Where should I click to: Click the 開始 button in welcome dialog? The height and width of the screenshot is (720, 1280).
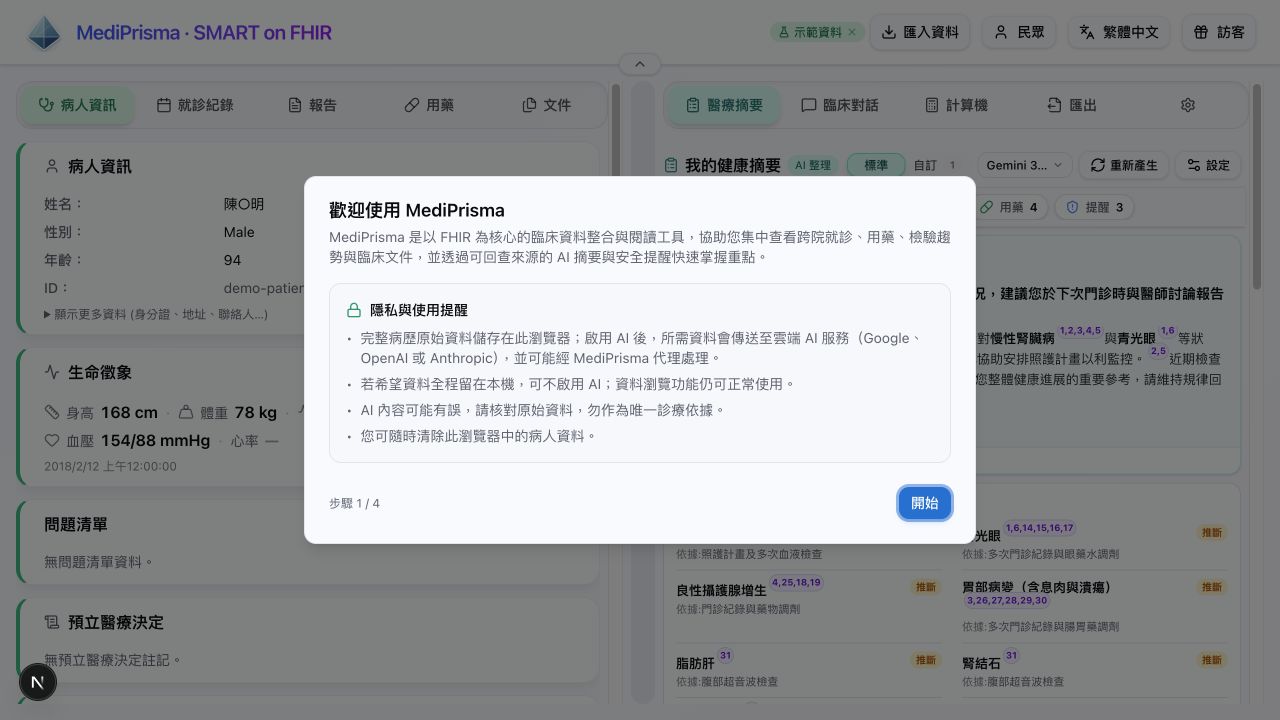point(924,503)
